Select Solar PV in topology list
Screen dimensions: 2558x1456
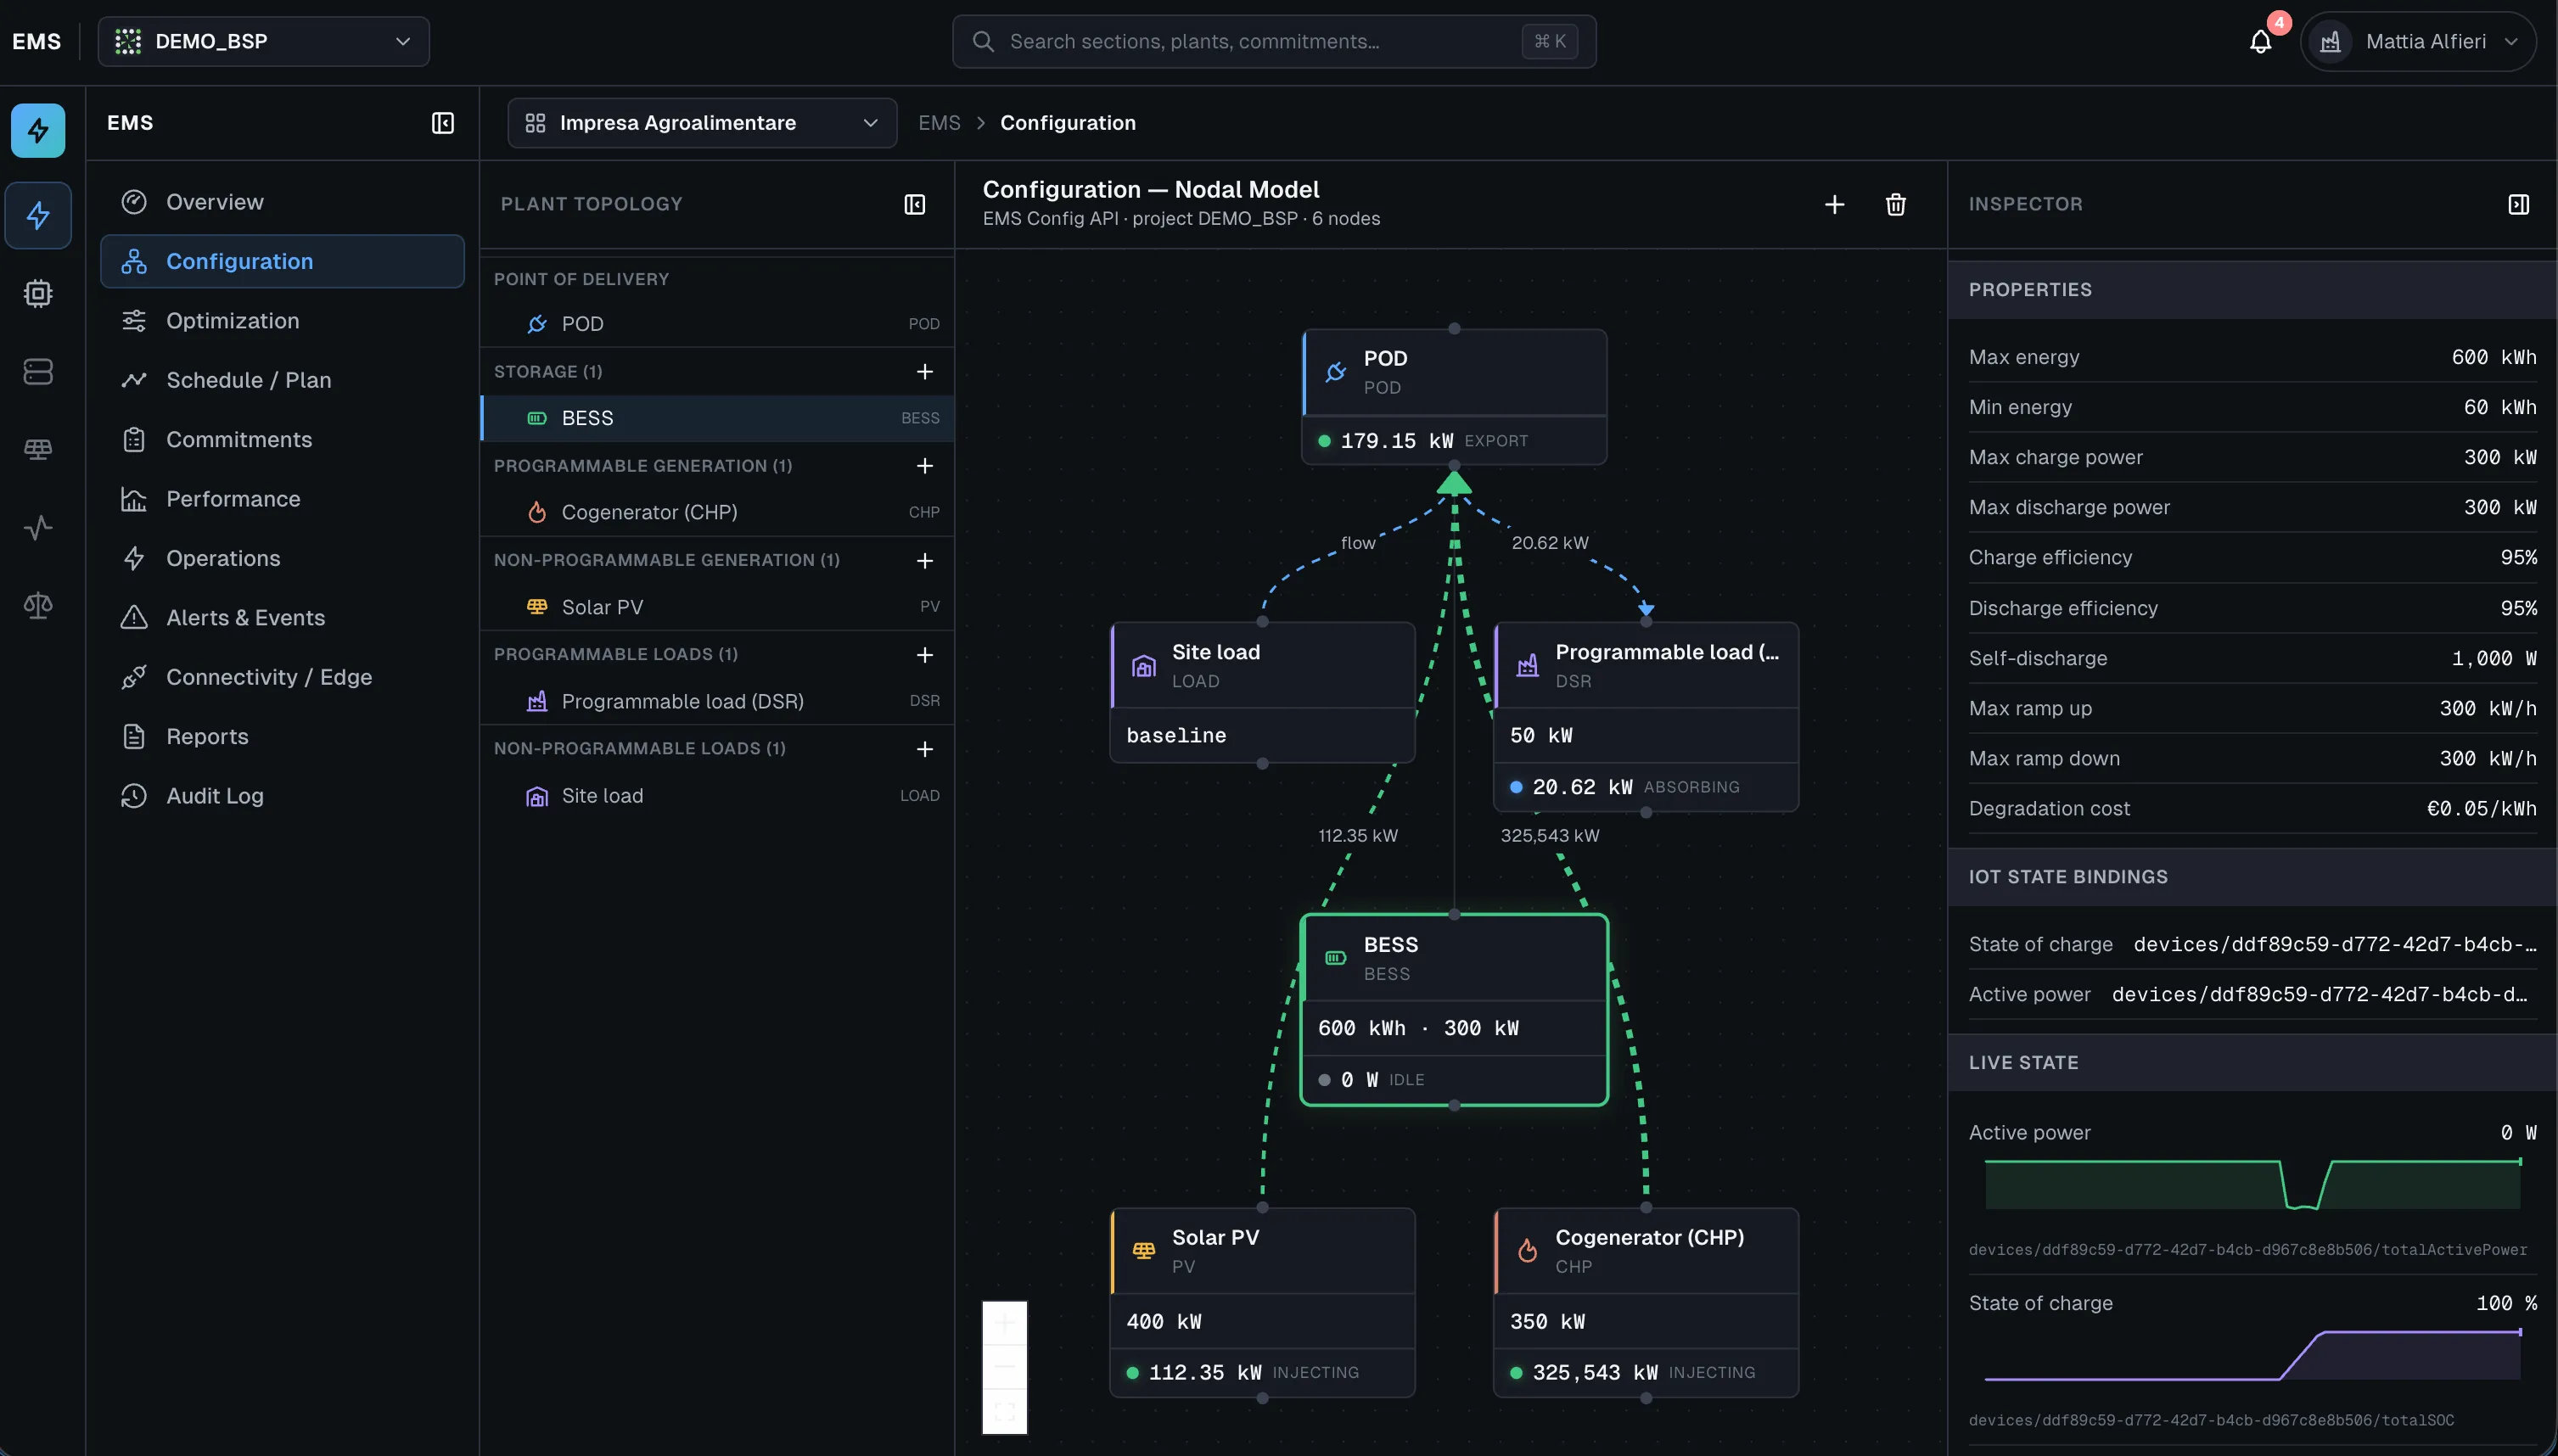pyautogui.click(x=717, y=607)
